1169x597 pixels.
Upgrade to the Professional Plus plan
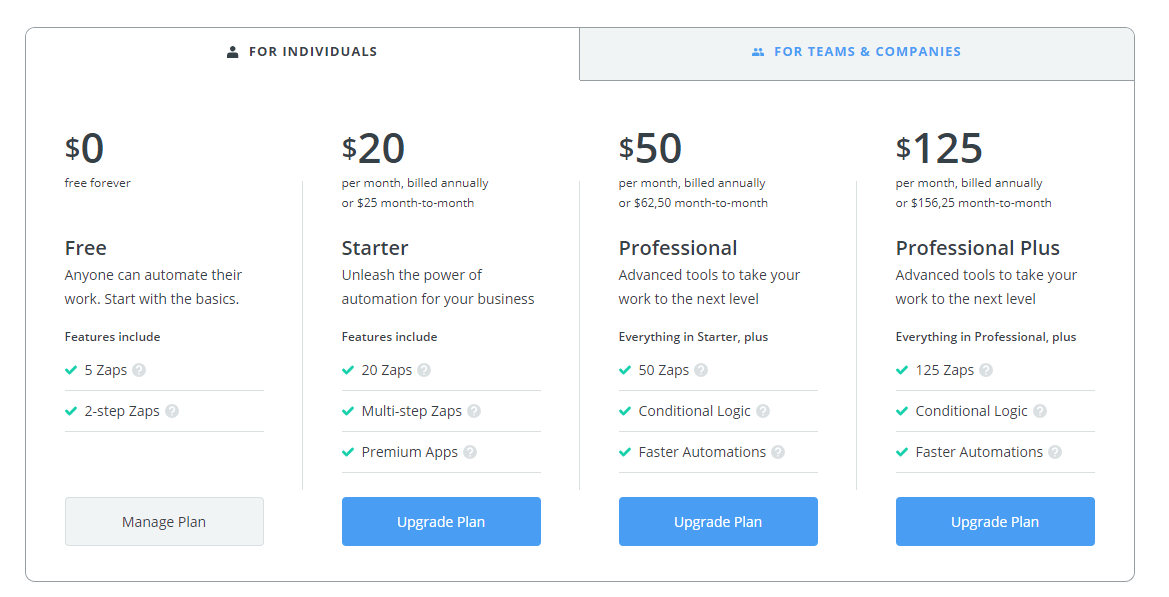(995, 522)
